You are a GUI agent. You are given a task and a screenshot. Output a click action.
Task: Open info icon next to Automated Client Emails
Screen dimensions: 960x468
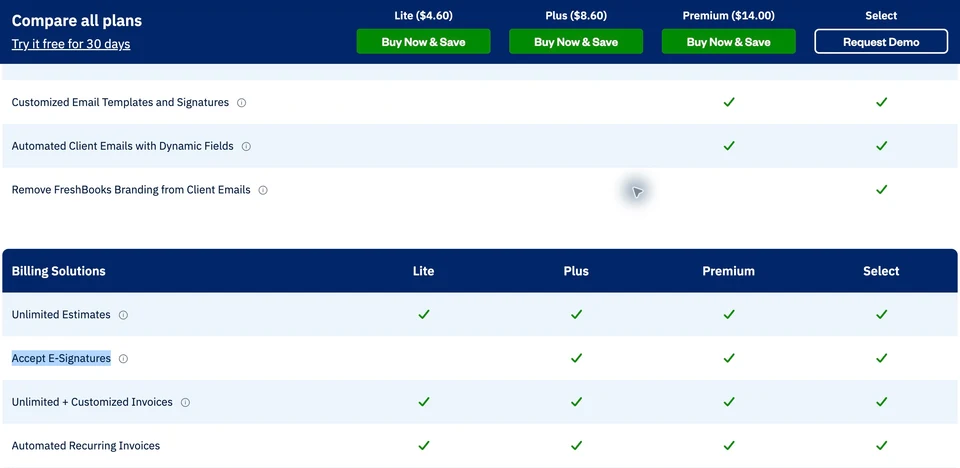pos(246,146)
